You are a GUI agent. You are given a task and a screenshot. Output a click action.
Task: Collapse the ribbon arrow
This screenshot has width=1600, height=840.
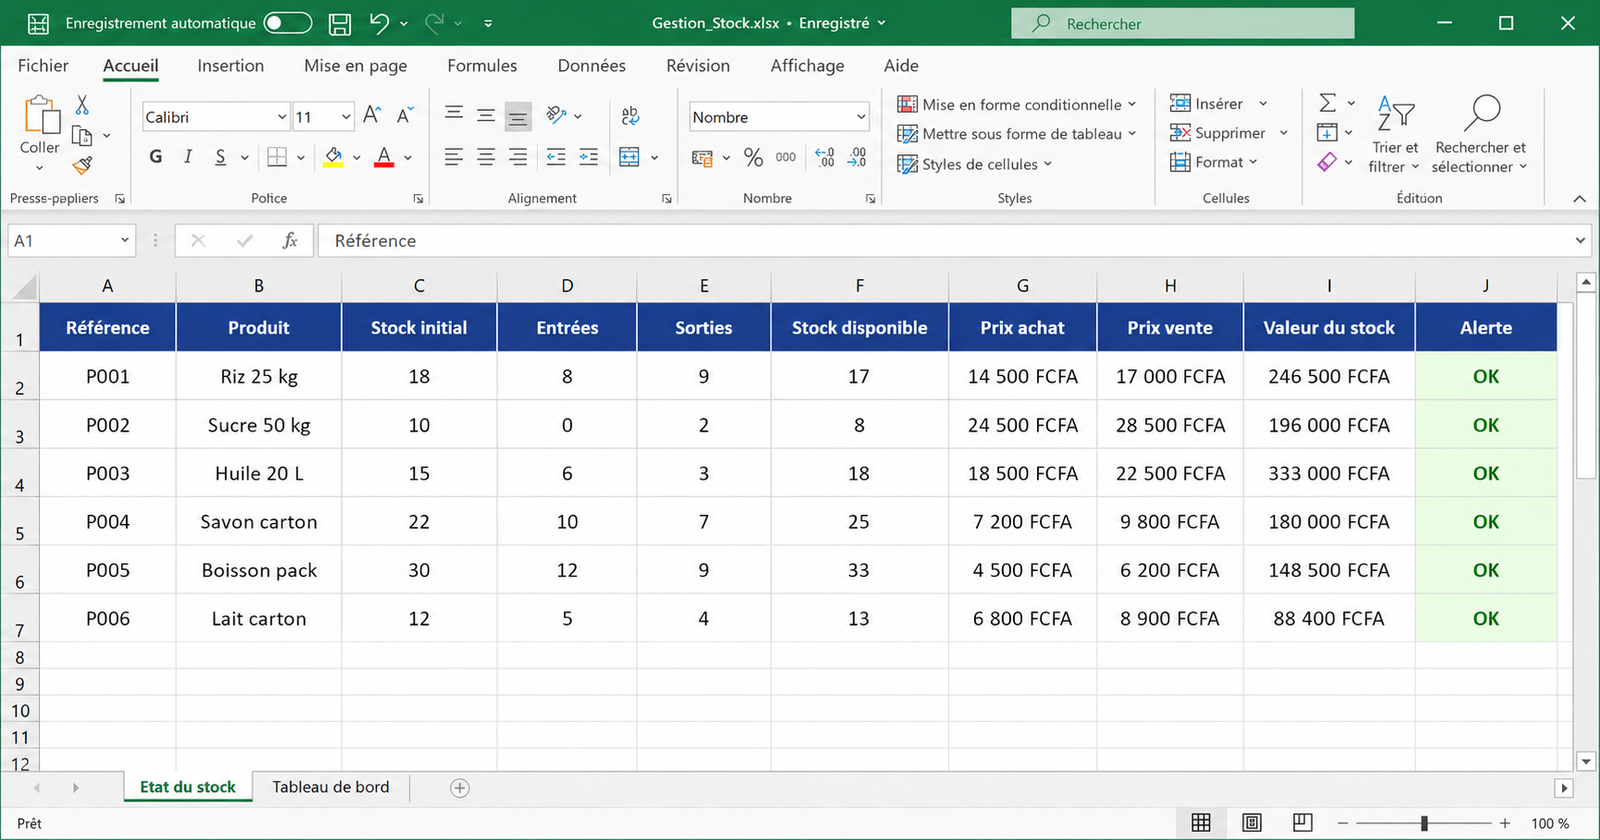1579,199
